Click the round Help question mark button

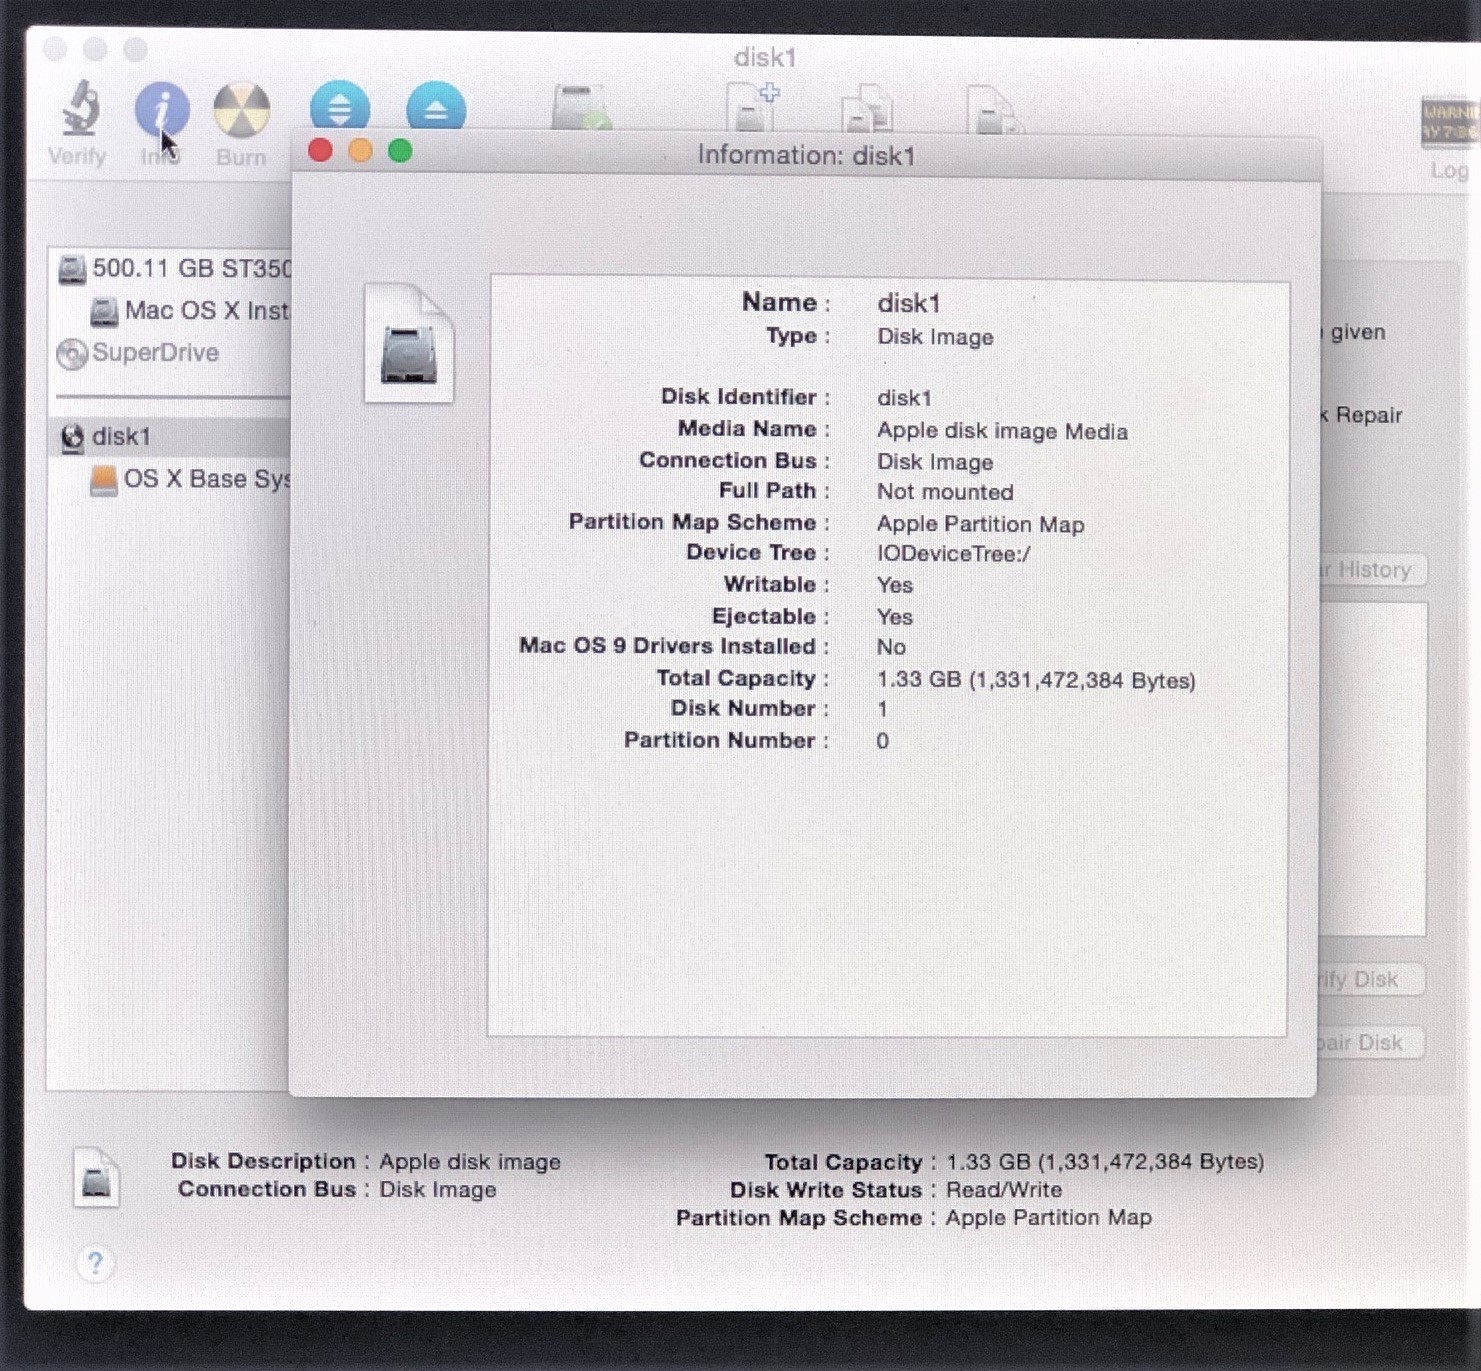[x=95, y=1263]
